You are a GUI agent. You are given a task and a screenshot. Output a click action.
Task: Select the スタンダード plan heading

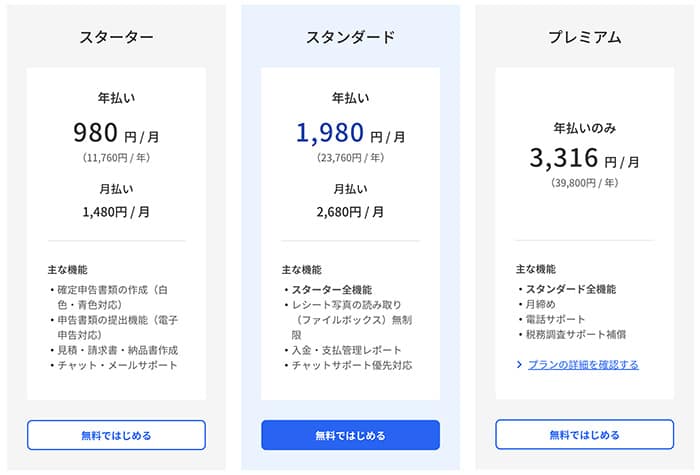coord(350,37)
